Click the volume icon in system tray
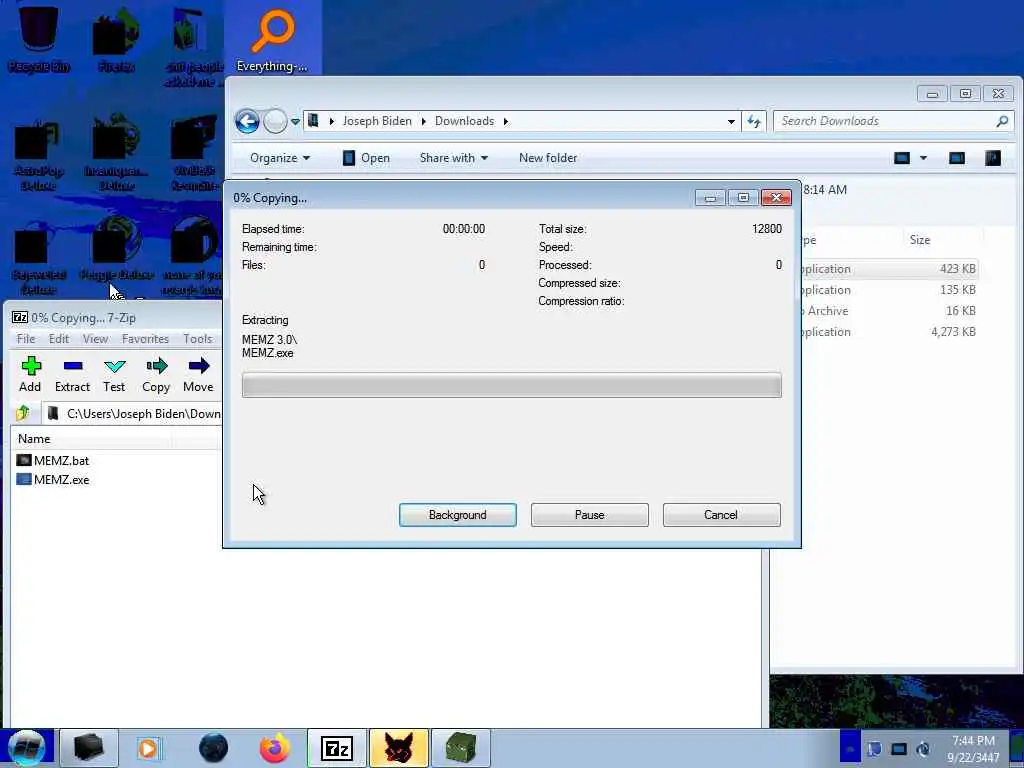This screenshot has width=1024, height=768. pos(923,749)
